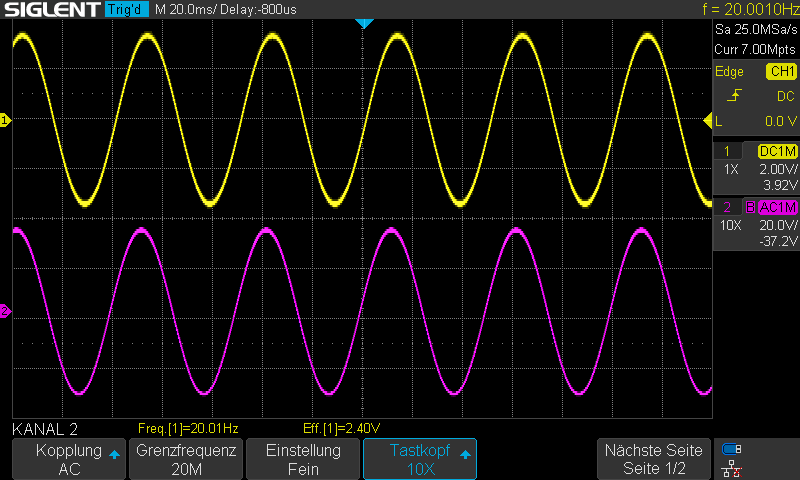Click the Trig'd status indicator
This screenshot has width=800, height=480.
127,9
